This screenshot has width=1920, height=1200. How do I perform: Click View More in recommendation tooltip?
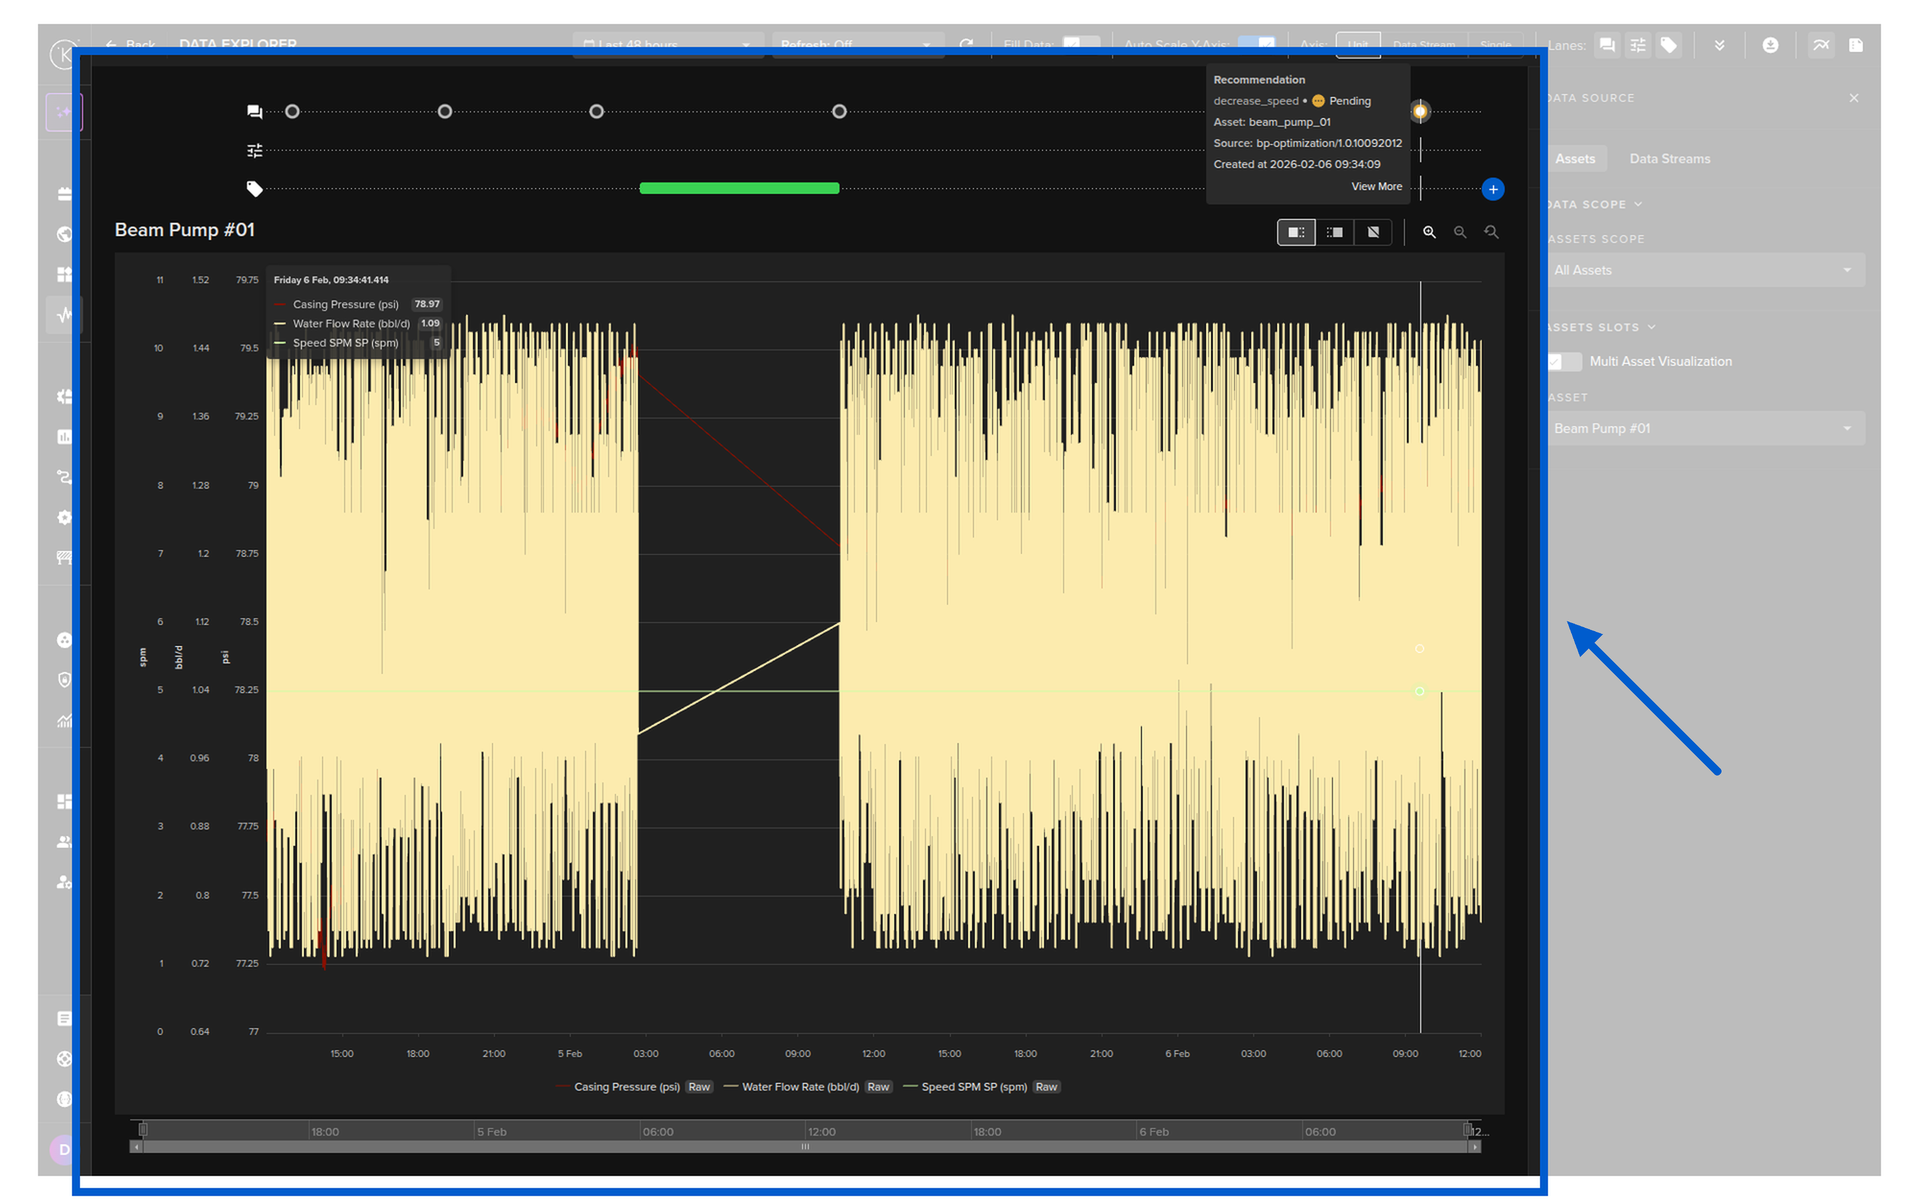[x=1376, y=187]
